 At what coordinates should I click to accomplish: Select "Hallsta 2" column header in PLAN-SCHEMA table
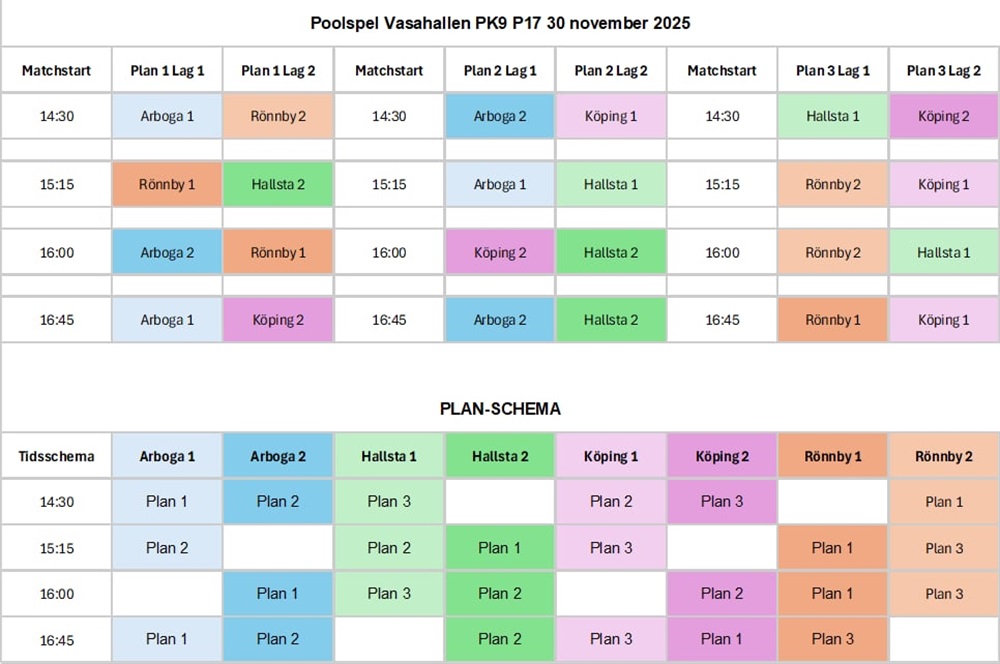500,456
